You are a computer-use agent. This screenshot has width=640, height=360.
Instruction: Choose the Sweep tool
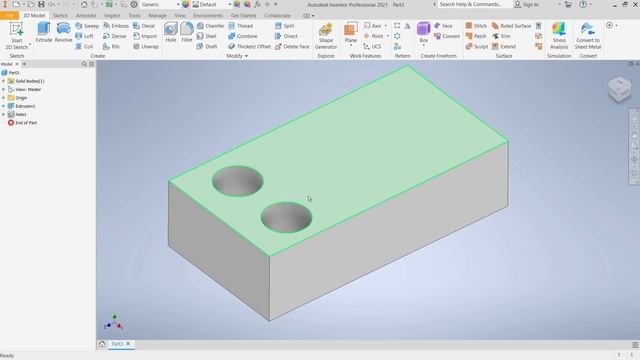point(87,26)
